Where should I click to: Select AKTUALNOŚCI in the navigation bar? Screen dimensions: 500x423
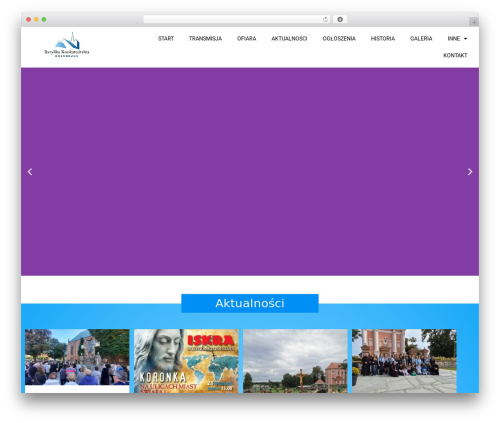click(289, 39)
